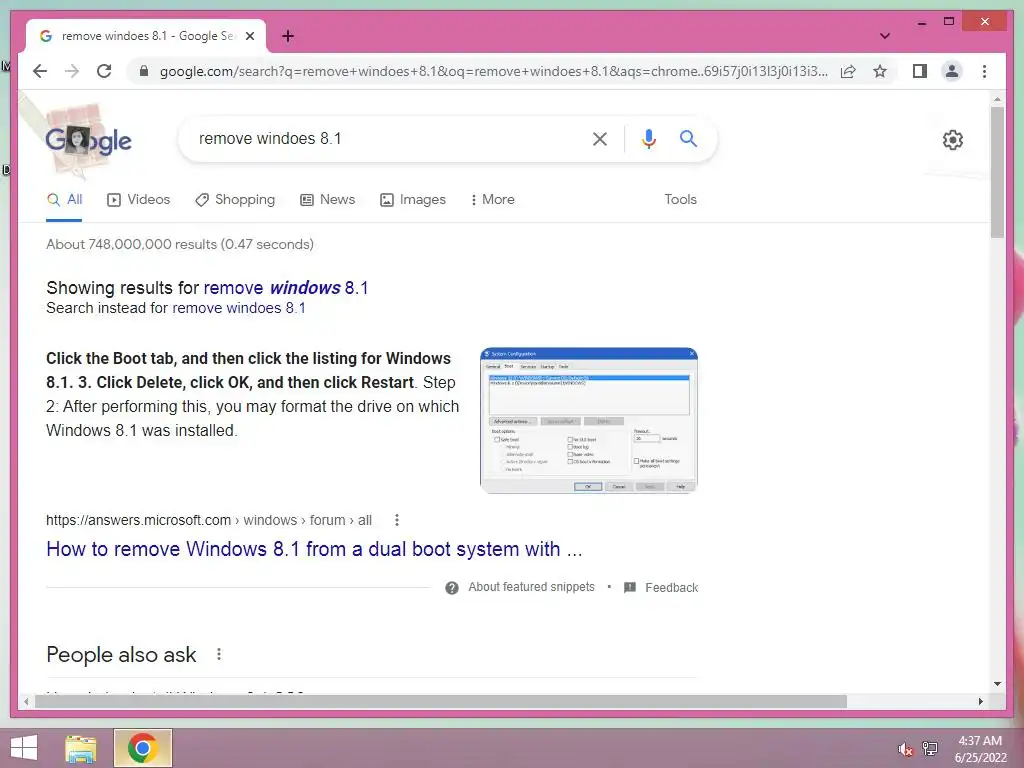
Task: Switch to Shopping results
Action: point(235,200)
